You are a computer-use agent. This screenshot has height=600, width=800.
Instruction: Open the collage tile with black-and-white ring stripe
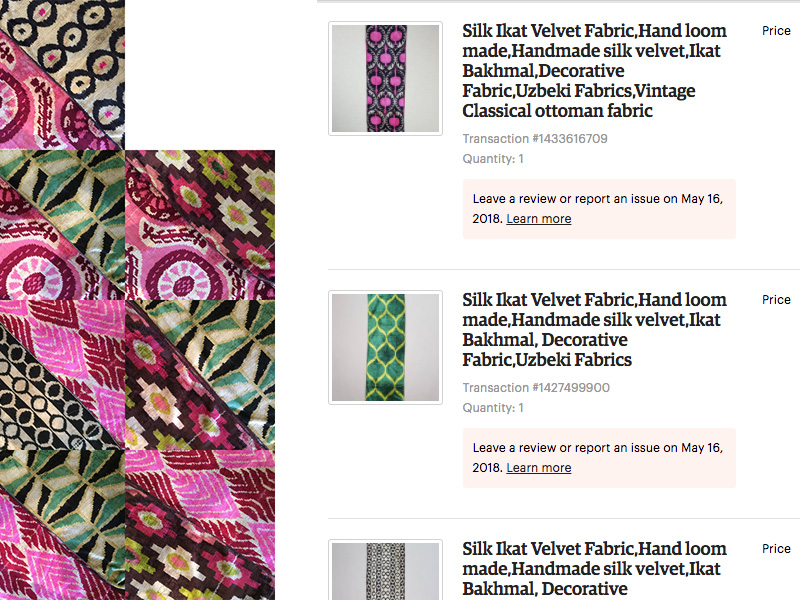(x=62, y=375)
